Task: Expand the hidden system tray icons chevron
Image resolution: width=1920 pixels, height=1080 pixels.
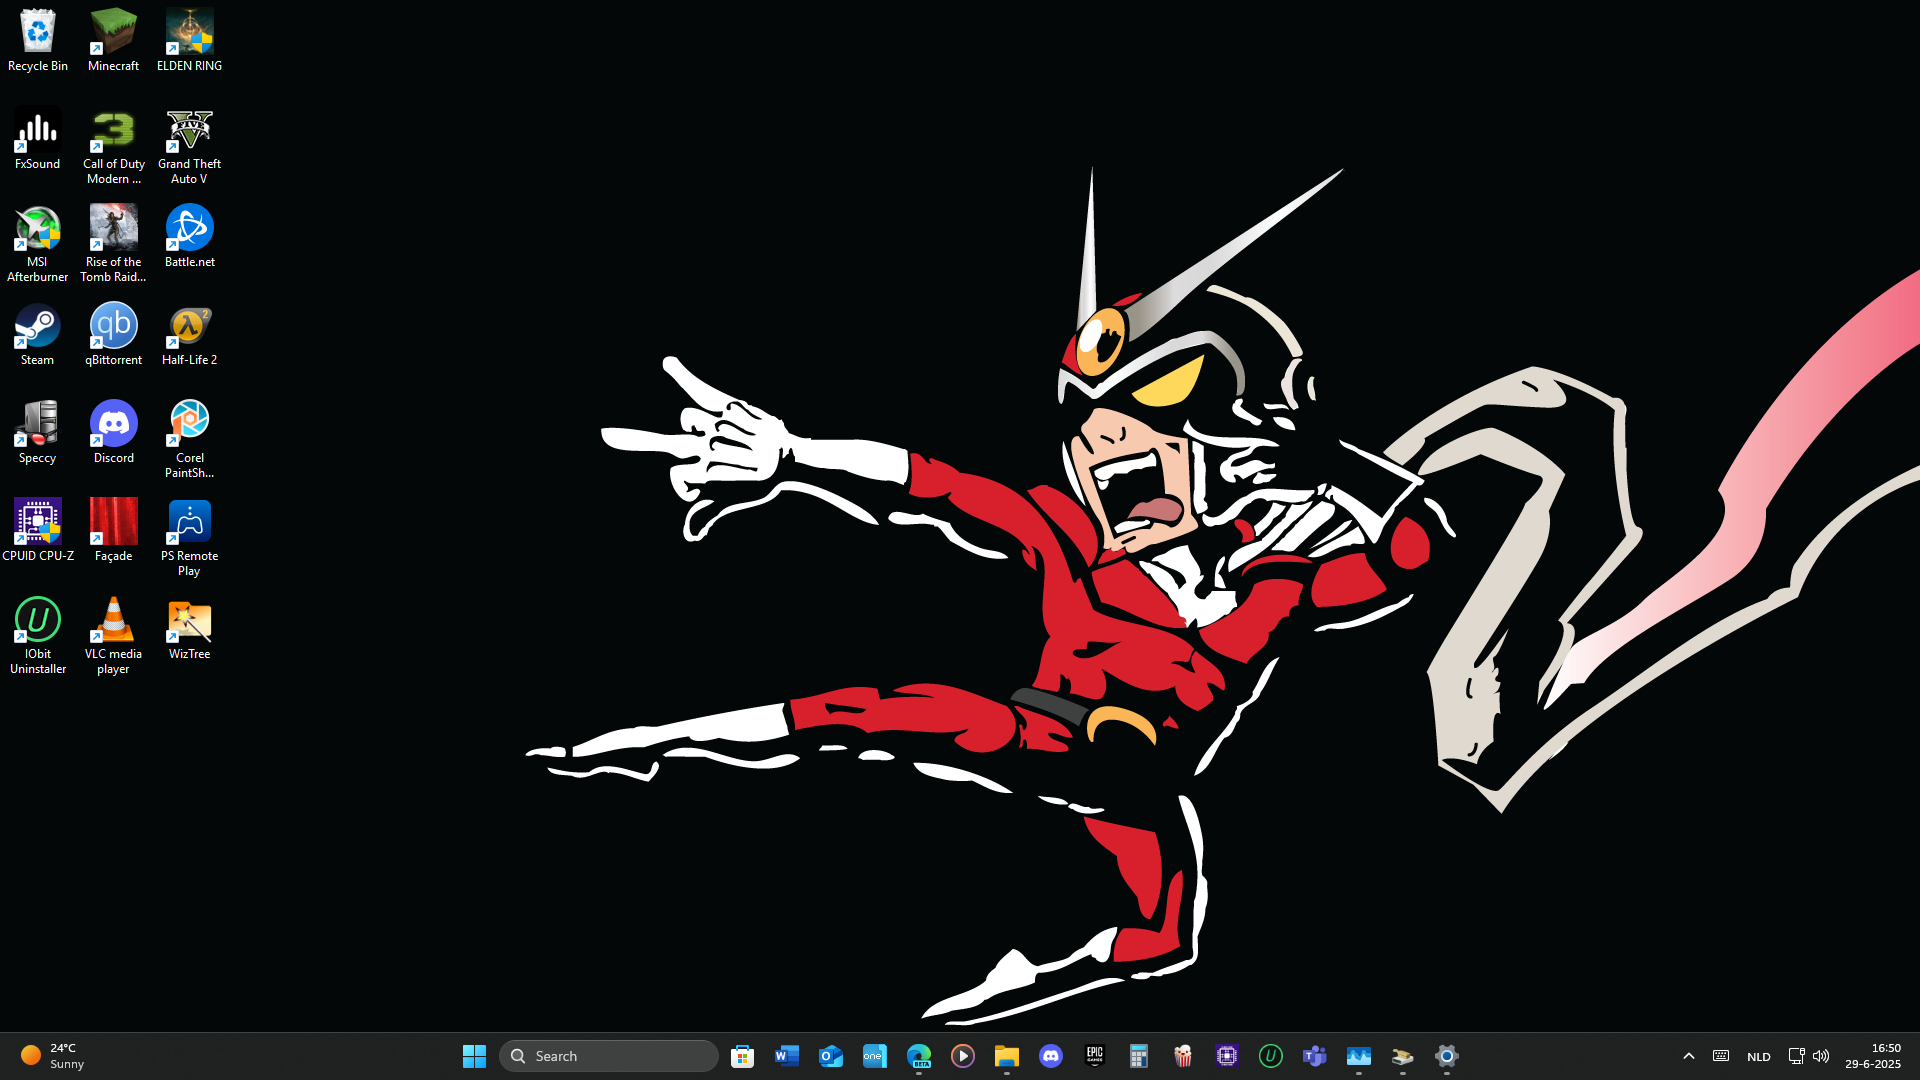Action: pyautogui.click(x=1689, y=1056)
